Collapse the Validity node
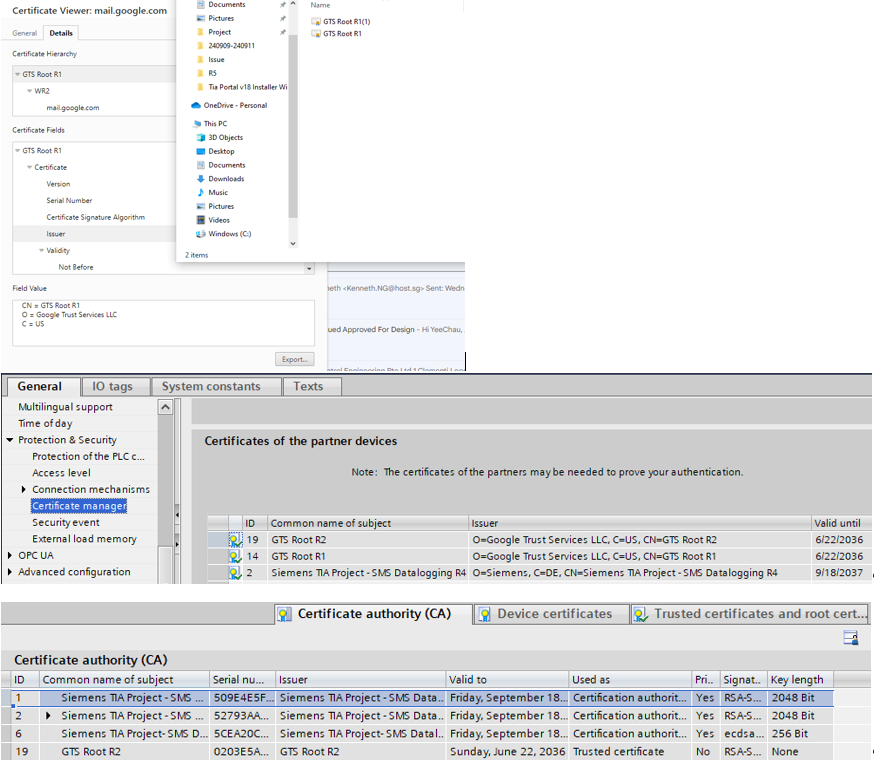Viewport: 874px width, 760px height. pos(41,250)
